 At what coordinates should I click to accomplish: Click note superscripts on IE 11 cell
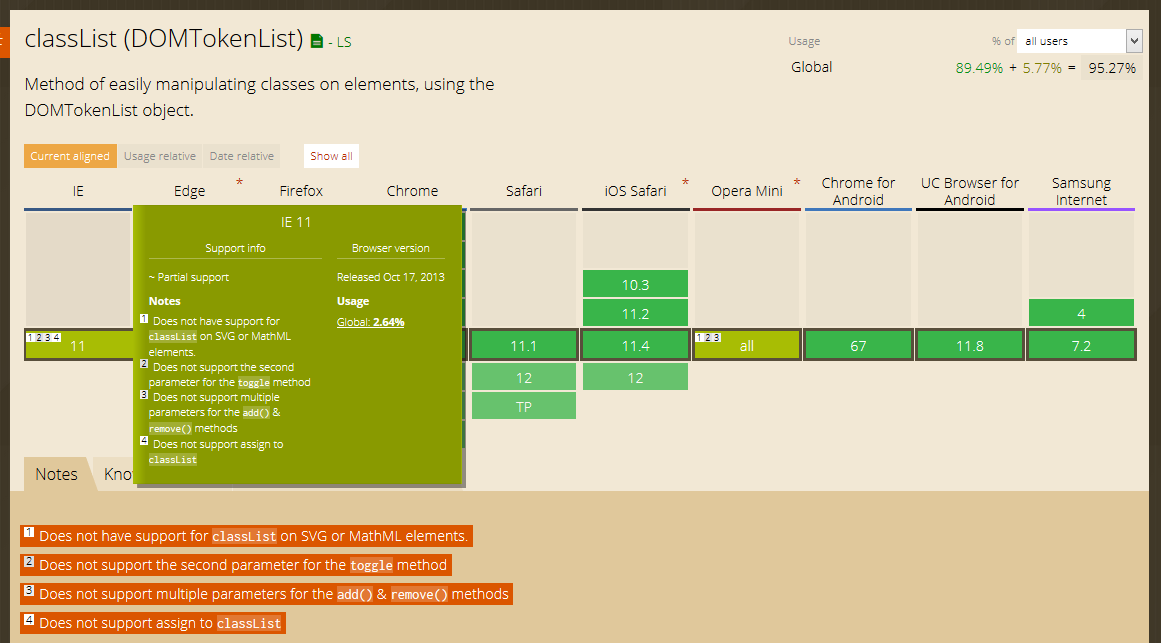click(x=44, y=337)
